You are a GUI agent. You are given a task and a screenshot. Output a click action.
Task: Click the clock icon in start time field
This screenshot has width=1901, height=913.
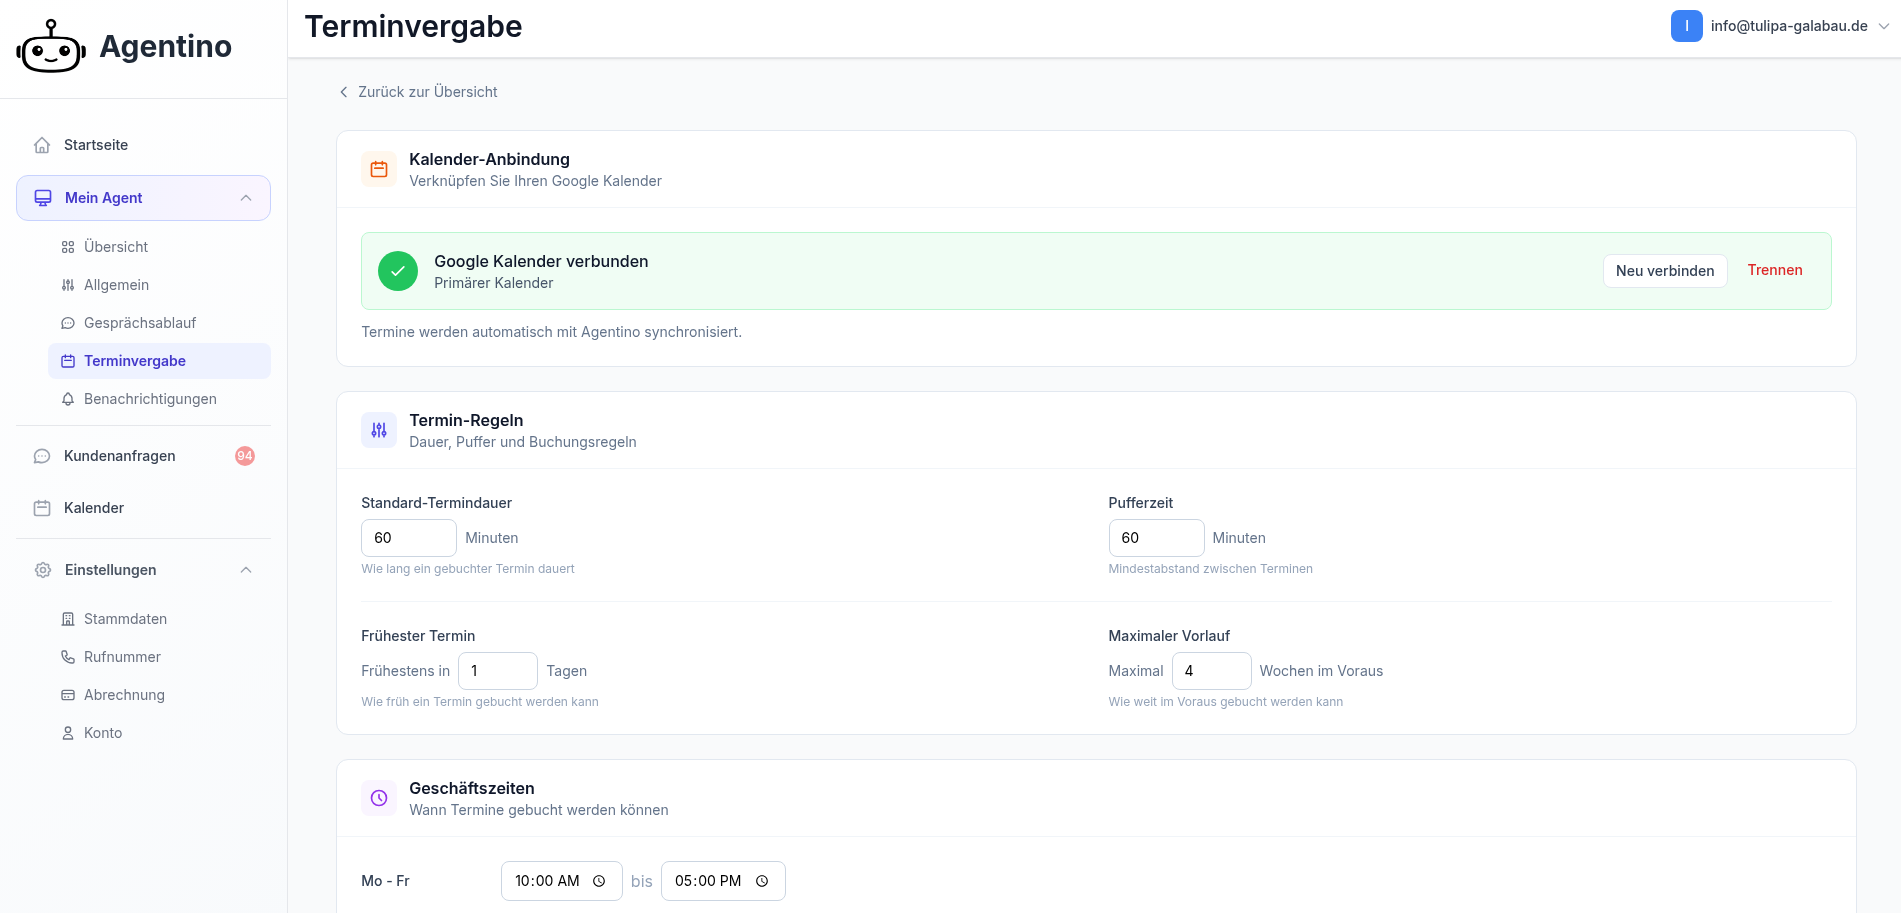pyautogui.click(x=599, y=881)
